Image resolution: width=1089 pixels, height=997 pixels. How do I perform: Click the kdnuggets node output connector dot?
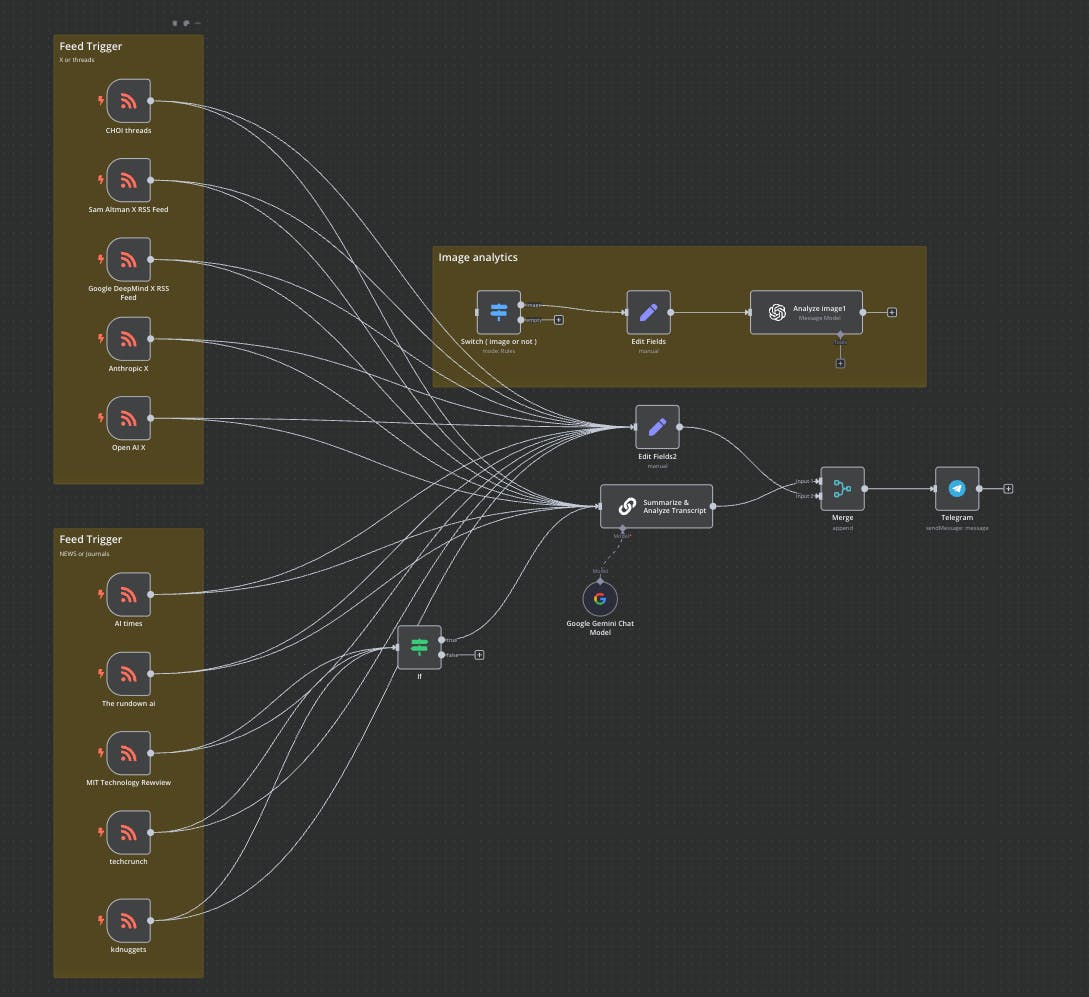[x=151, y=921]
